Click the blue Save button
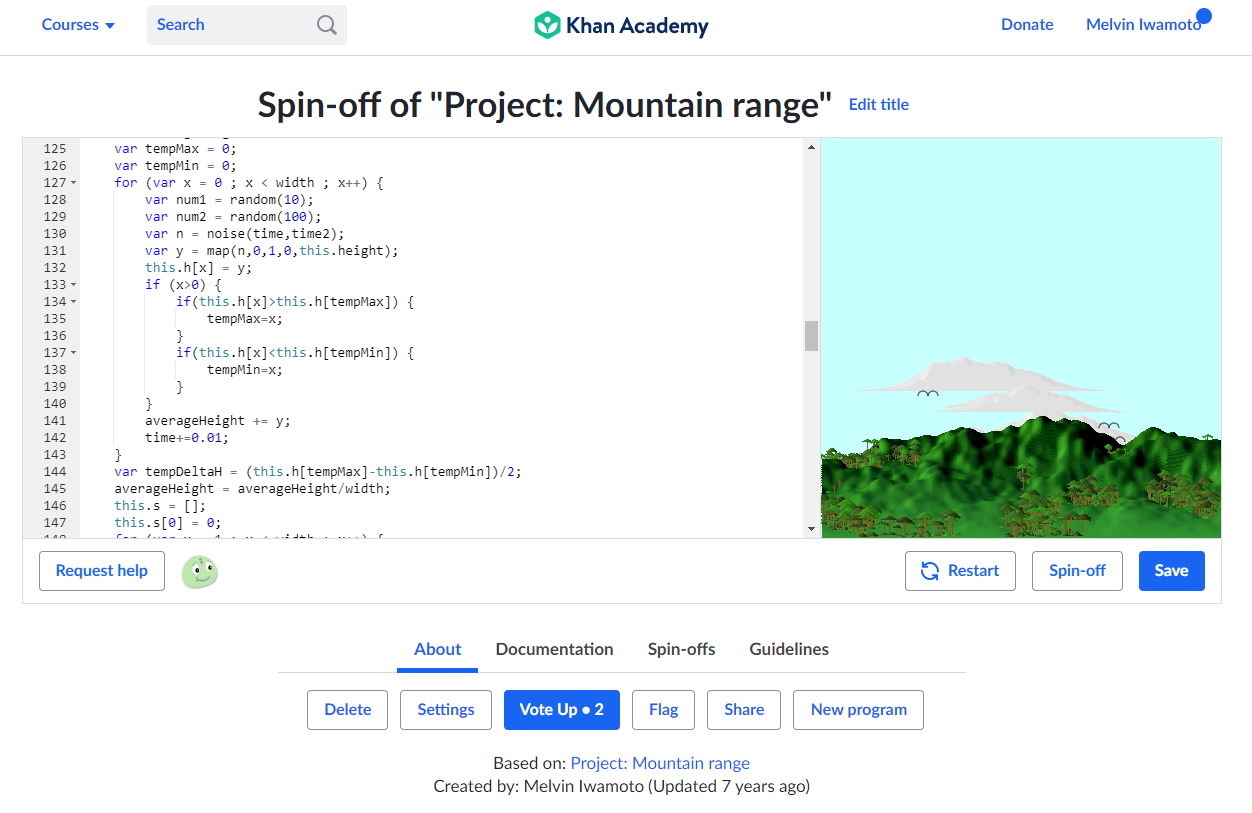This screenshot has height=813, width=1252. coord(1172,571)
